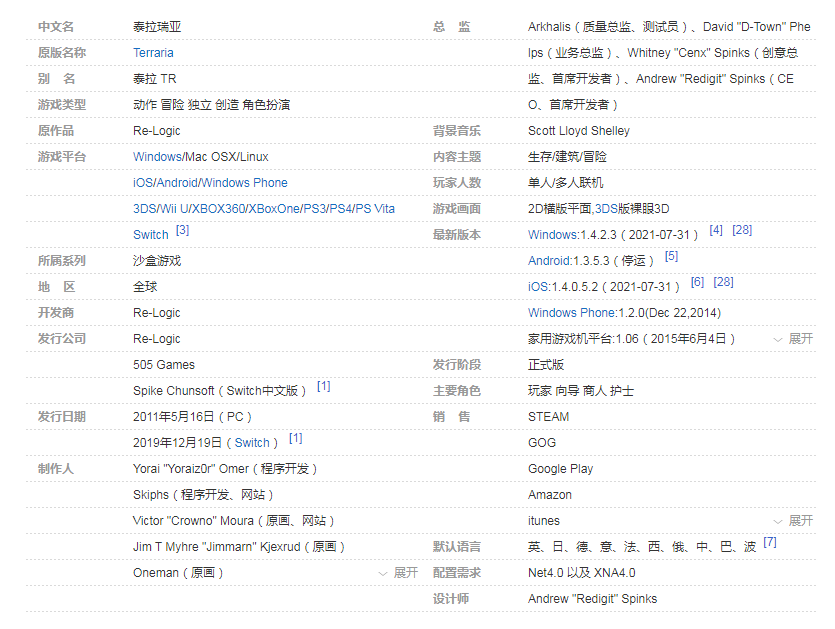
Task: Open the Windows Phone version link
Action: coord(572,313)
